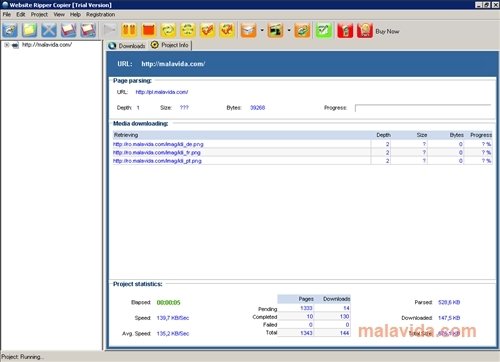Click the Avg. Speed value 135,2 KB/Sec
The height and width of the screenshot is (362, 500).
coord(173,334)
